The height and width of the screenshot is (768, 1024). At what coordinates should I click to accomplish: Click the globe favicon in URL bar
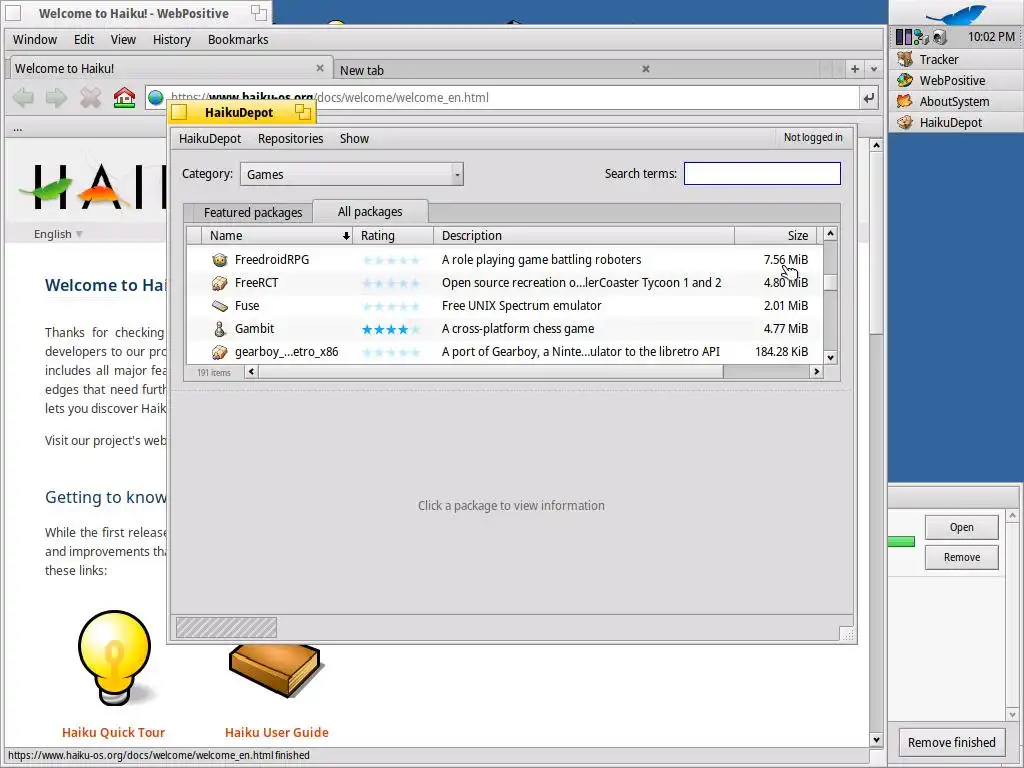click(x=155, y=98)
